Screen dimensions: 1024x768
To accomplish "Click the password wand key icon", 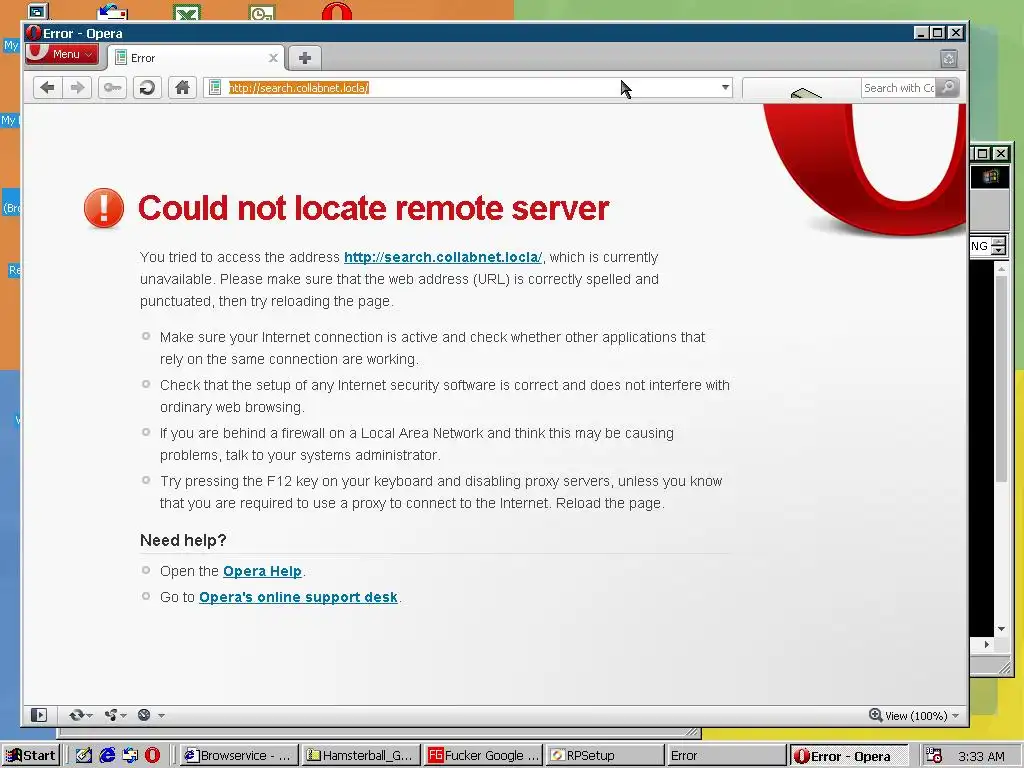I will [x=112, y=88].
